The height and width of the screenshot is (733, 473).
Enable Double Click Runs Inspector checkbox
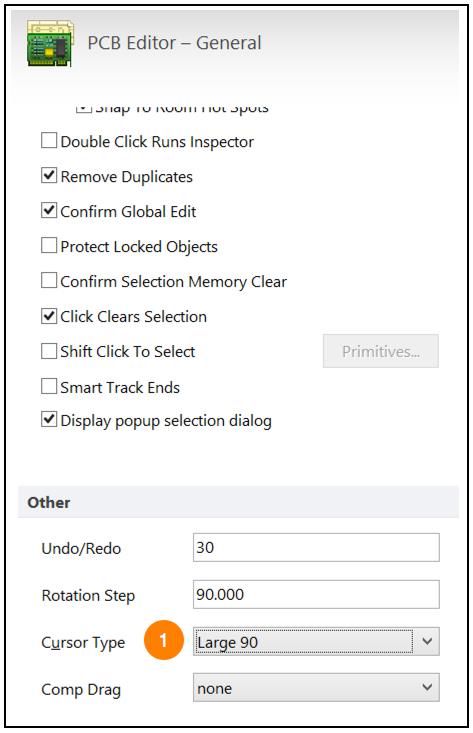click(x=49, y=141)
